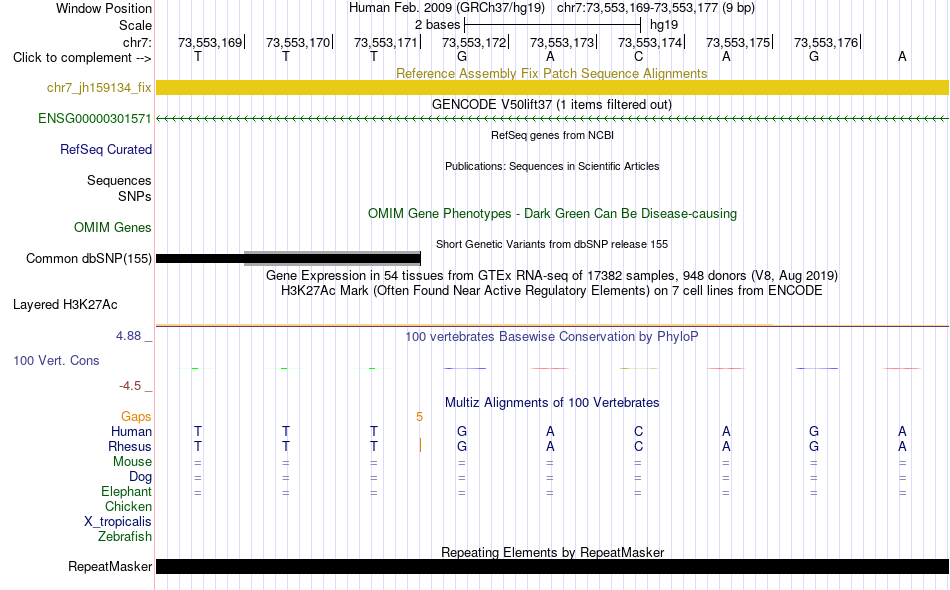Click the orange gap count '5'
Screen dimensions: 950x590
(419, 417)
